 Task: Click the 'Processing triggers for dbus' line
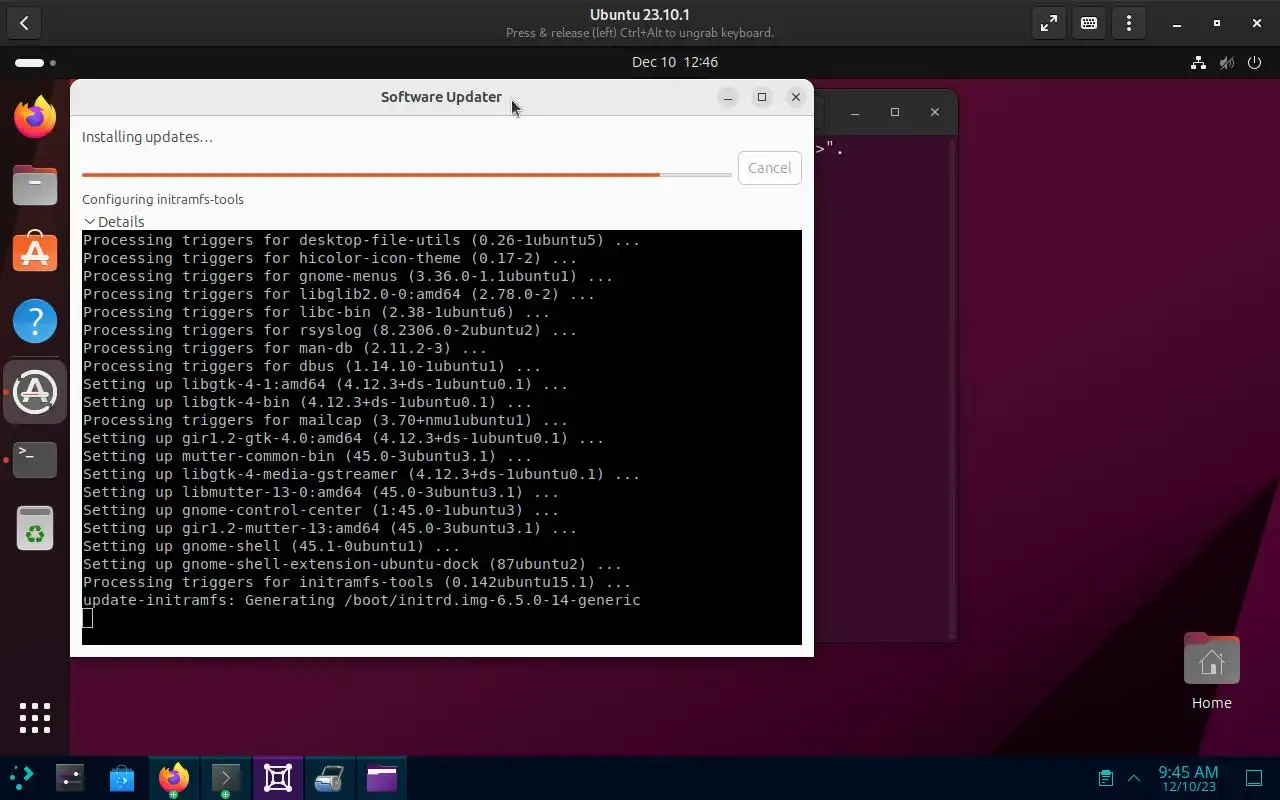click(312, 366)
